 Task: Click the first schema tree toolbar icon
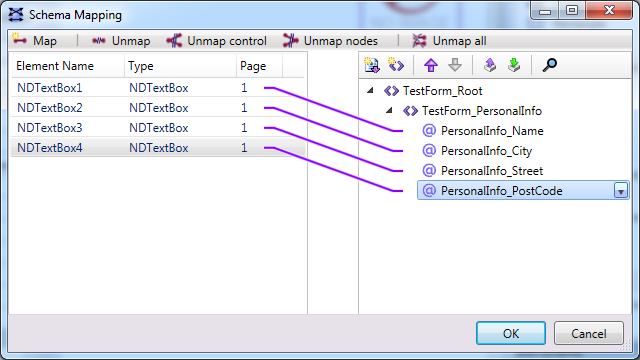point(372,65)
